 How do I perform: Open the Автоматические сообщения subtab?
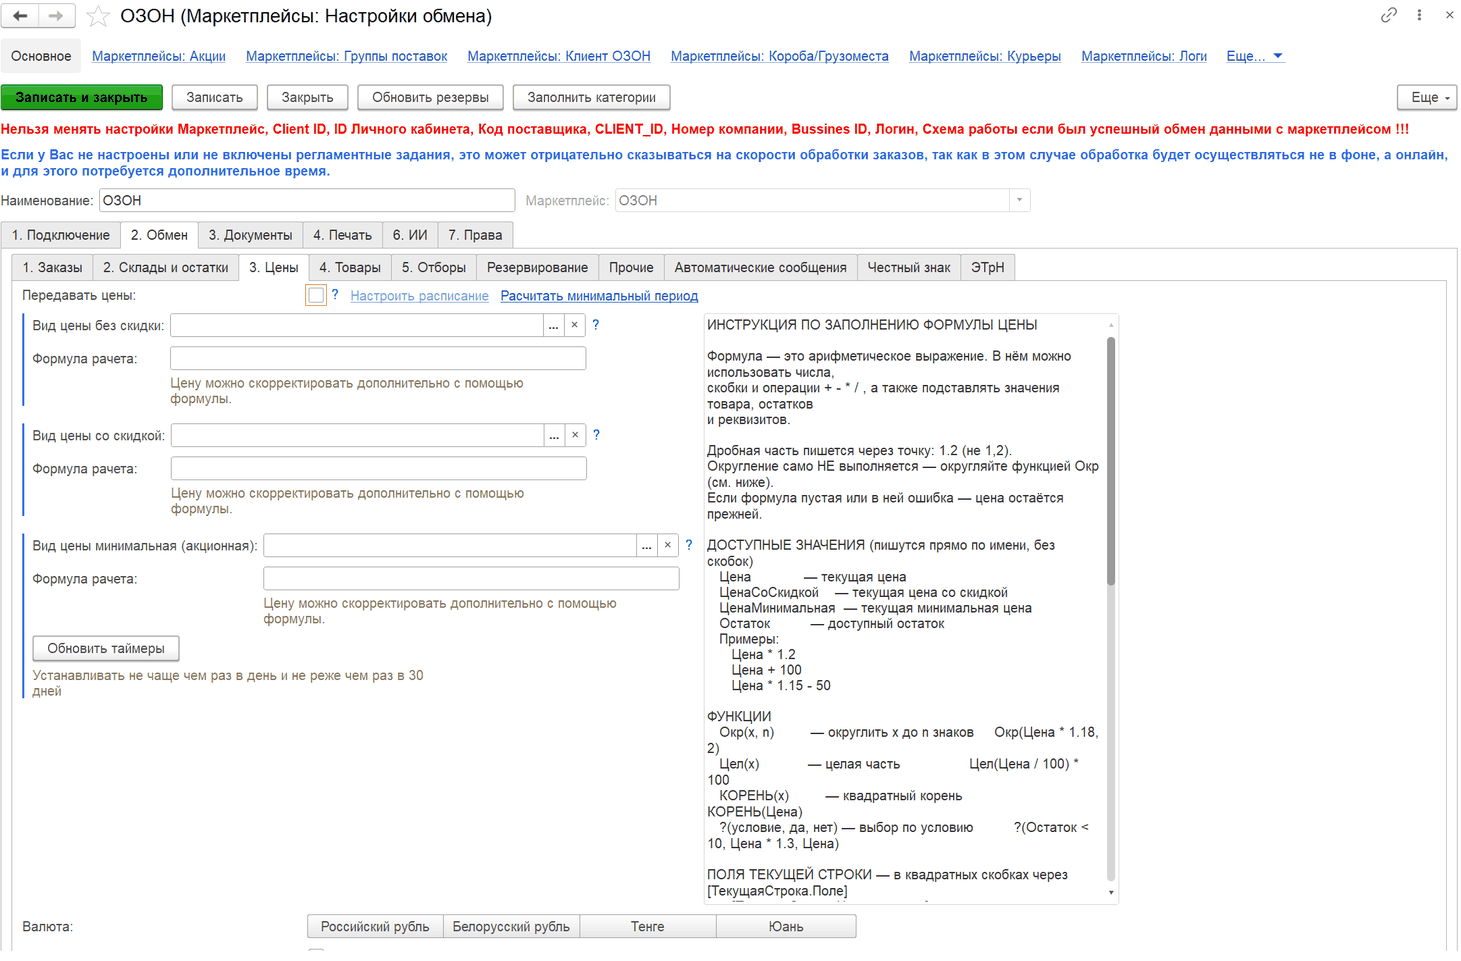[x=760, y=267]
